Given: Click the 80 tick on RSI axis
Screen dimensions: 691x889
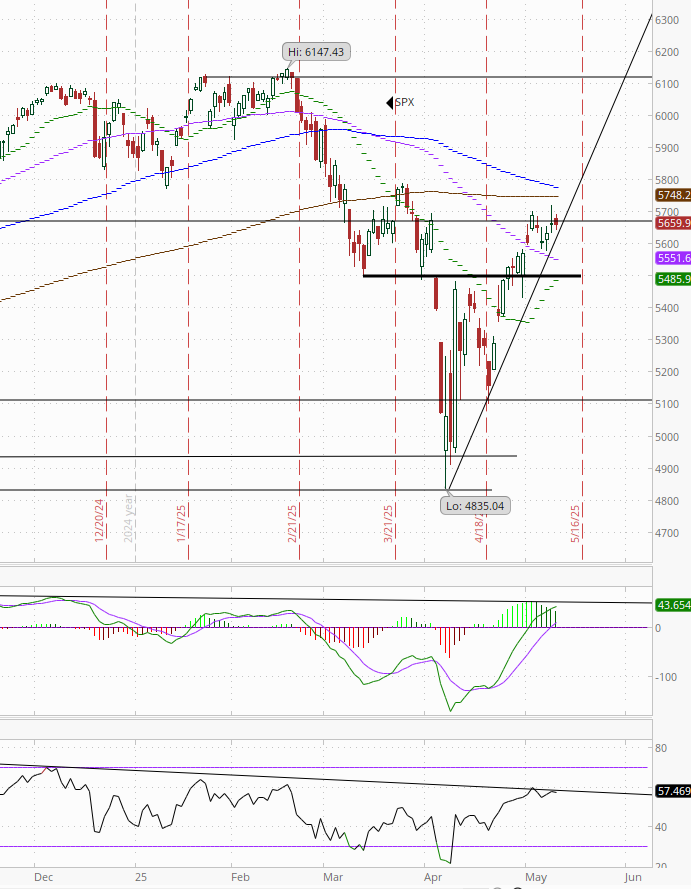Looking at the screenshot, I should 661,748.
